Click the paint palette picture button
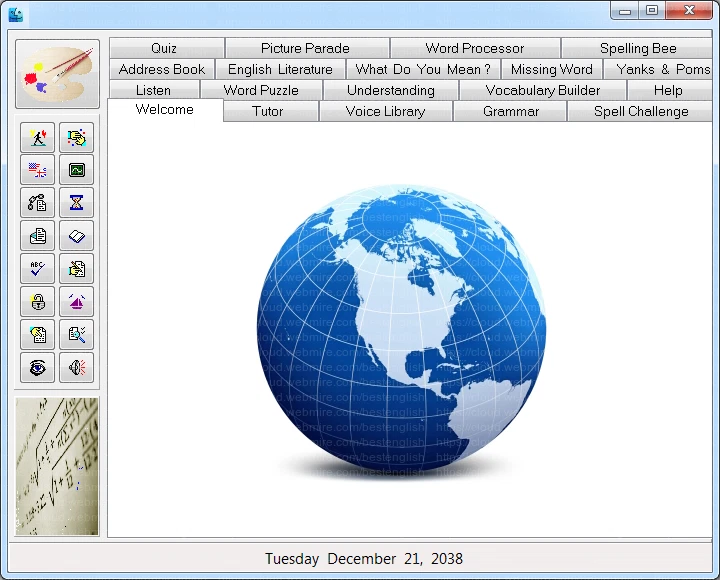This screenshot has width=720, height=580. pos(57,74)
